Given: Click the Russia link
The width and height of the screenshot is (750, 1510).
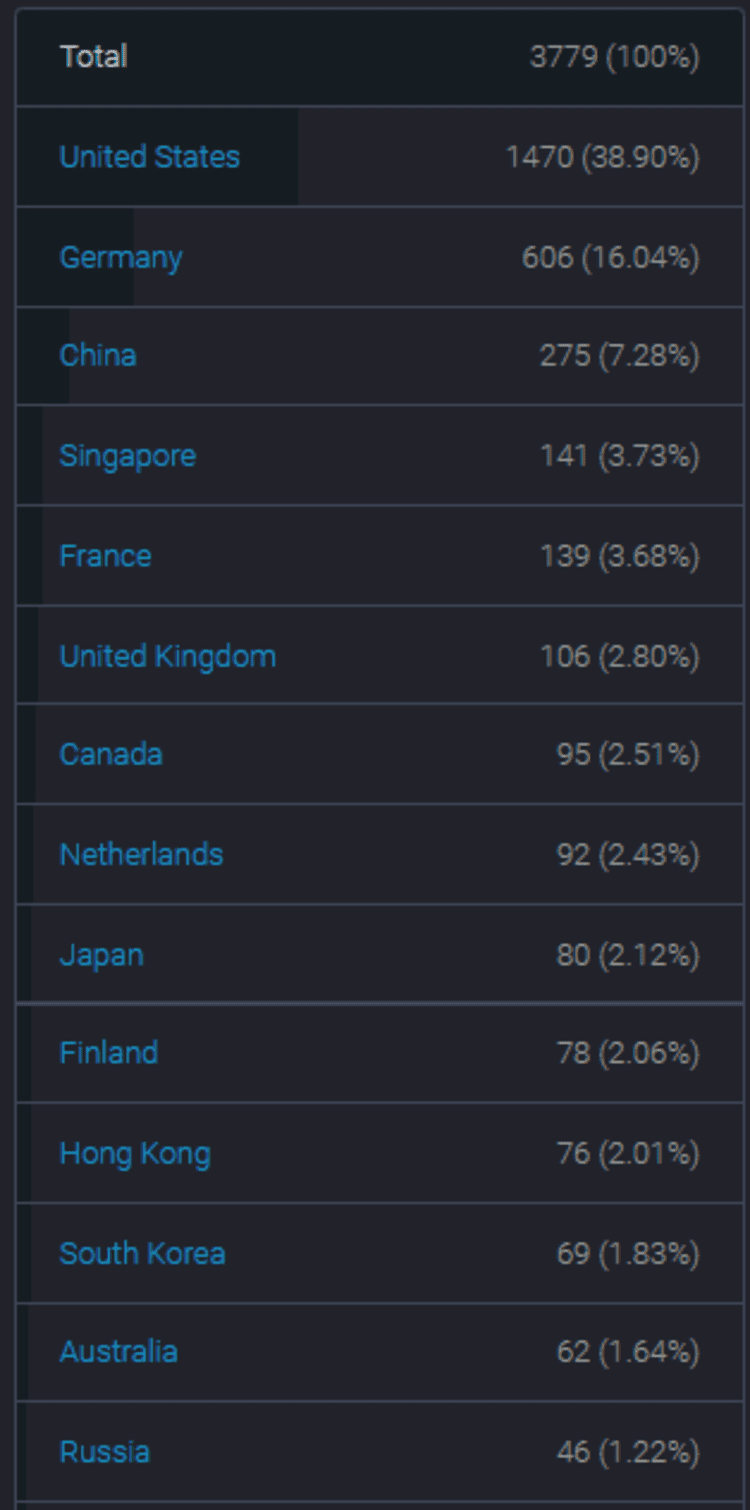Looking at the screenshot, I should [104, 1452].
